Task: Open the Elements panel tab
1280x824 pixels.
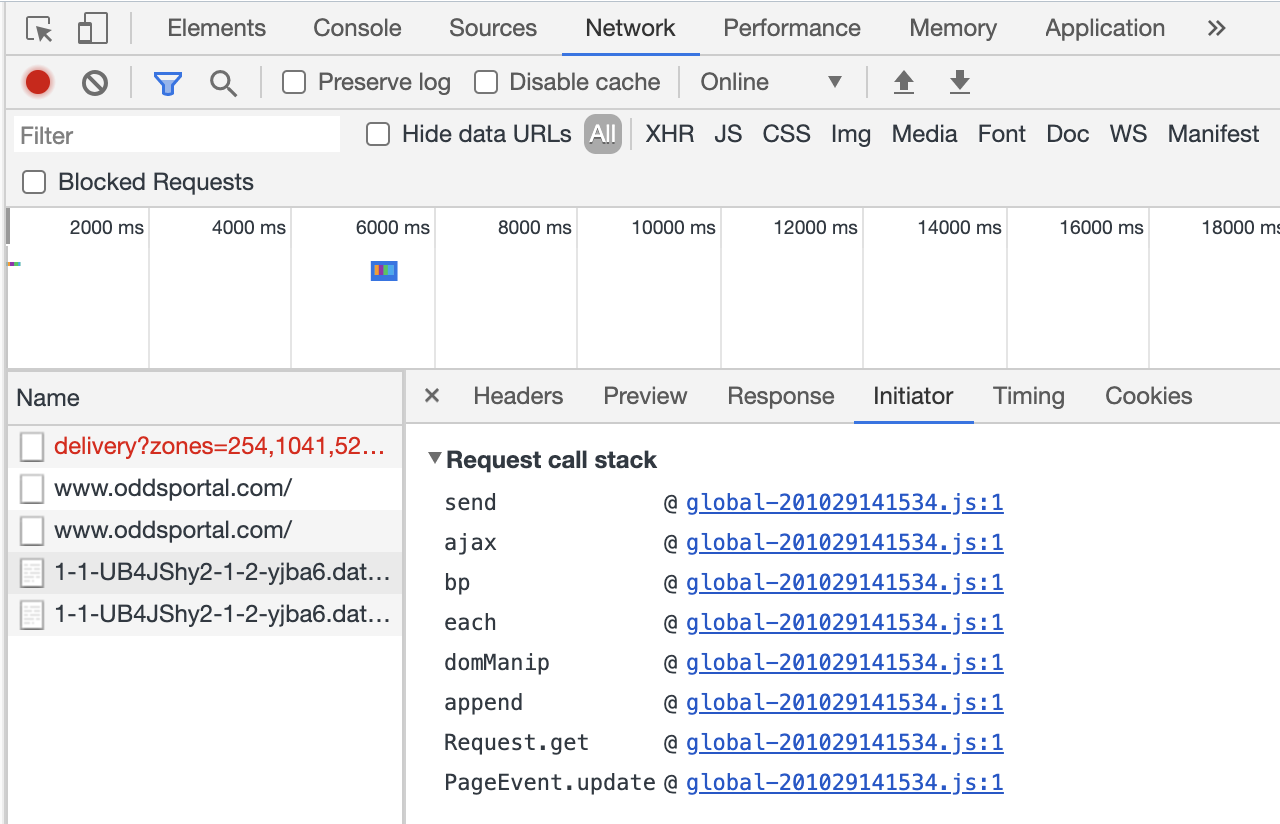Action: 217,28
